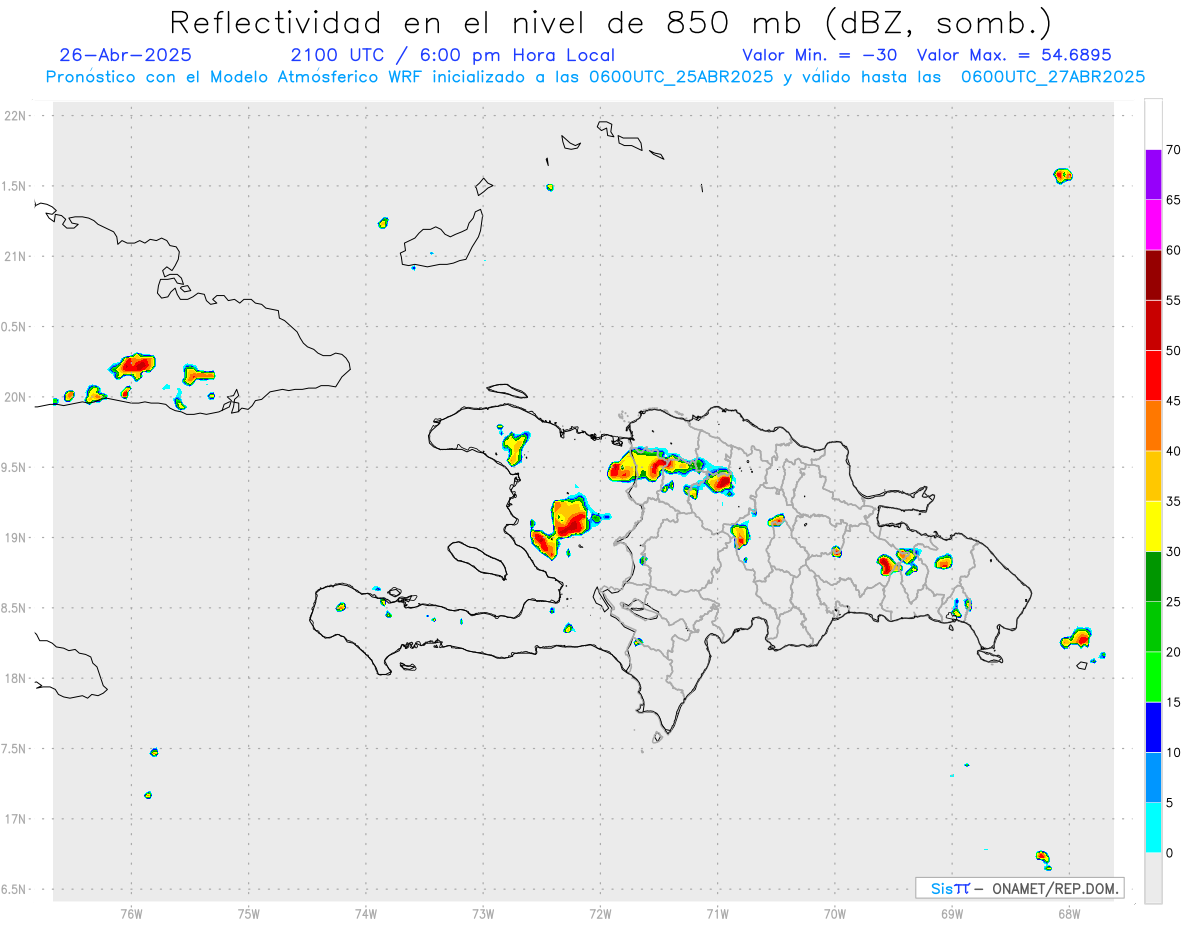Select the '69W' longitude label
The width and height of the screenshot is (1200, 927).
tap(952, 913)
